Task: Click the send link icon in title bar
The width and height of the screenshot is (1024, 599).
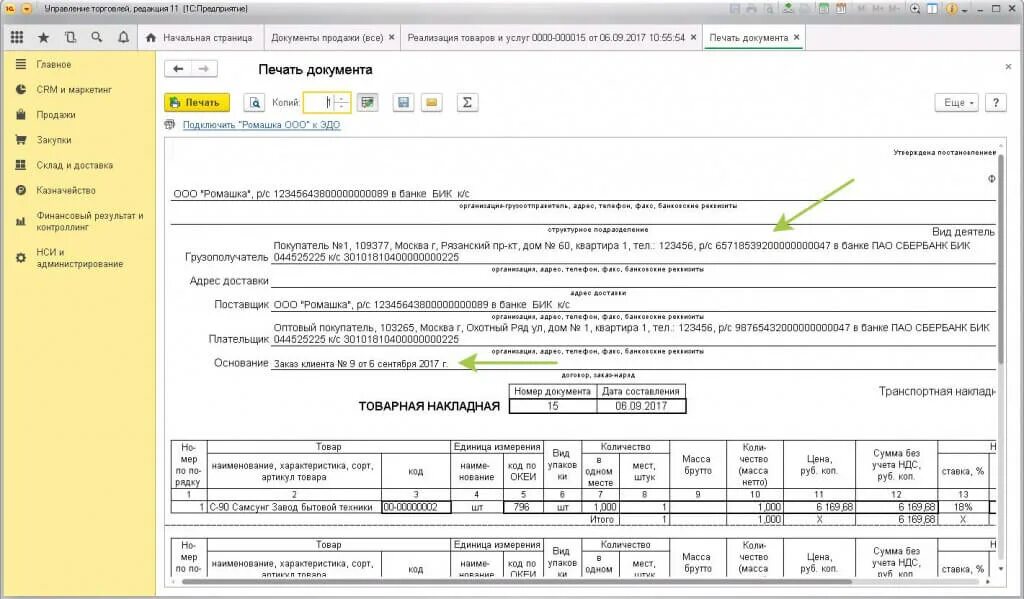Action: tap(788, 9)
